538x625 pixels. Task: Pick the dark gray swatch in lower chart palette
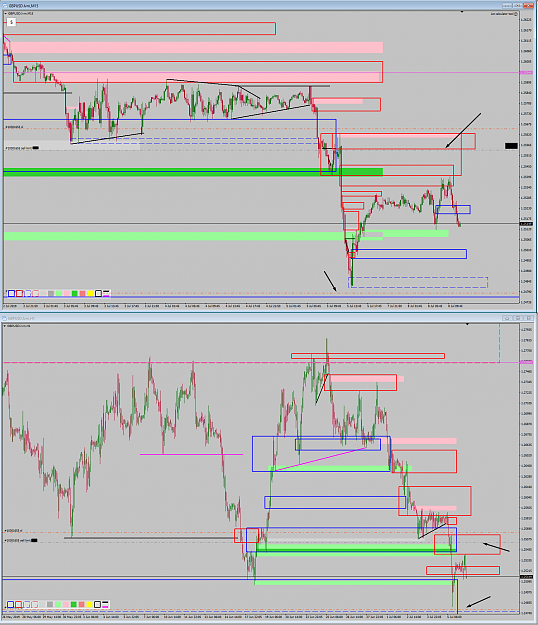(x=50, y=604)
